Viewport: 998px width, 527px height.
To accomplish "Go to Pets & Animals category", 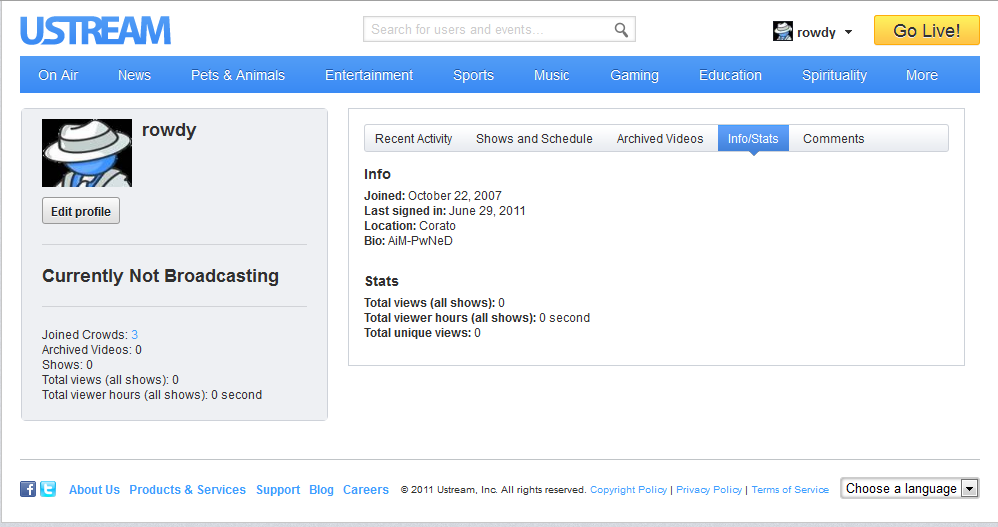I will coord(238,75).
